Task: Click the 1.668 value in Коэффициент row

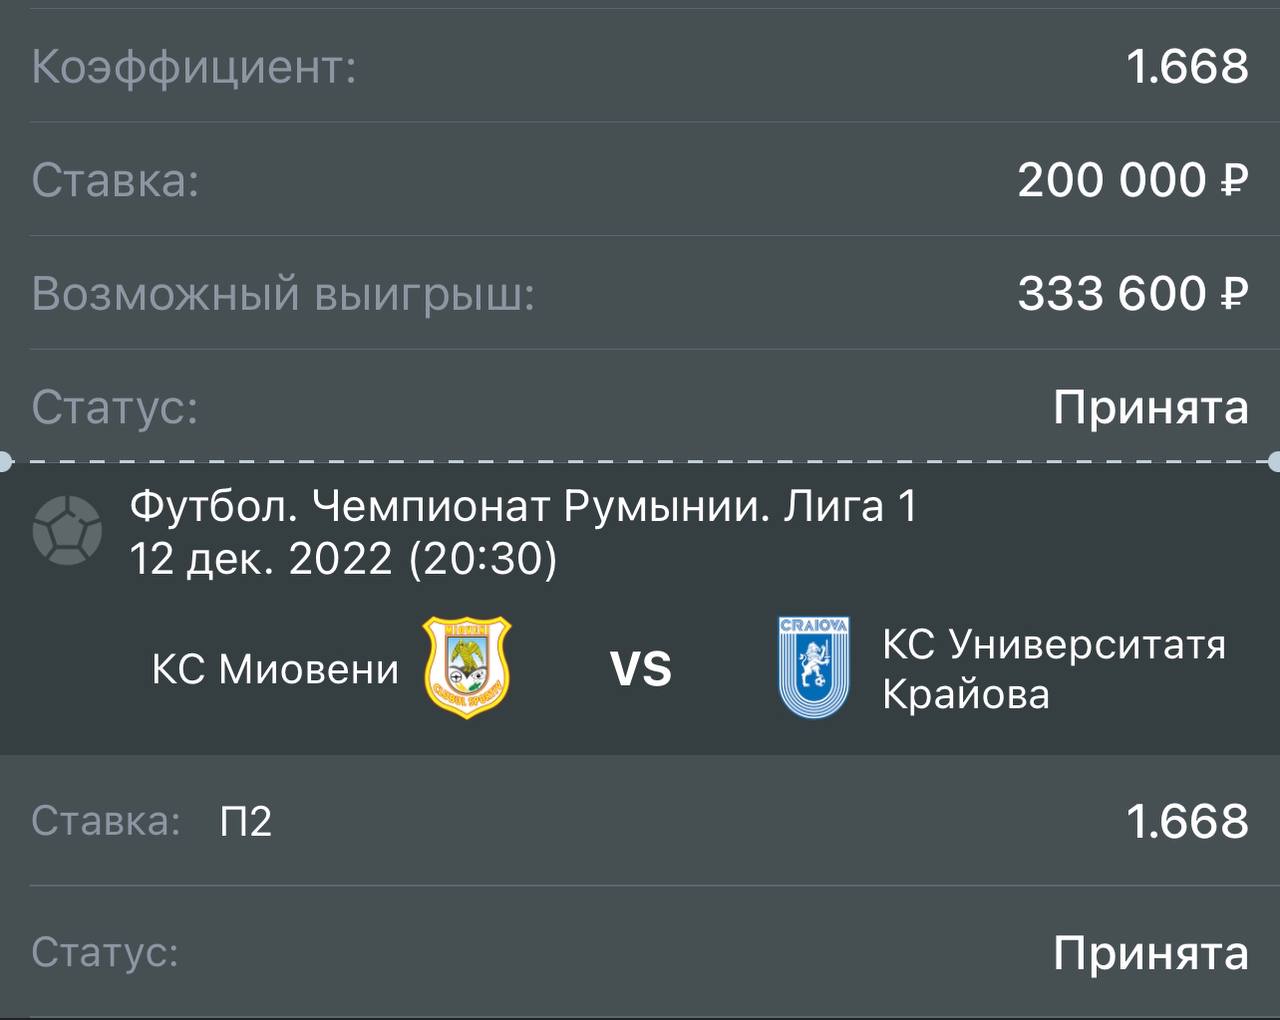Action: pos(1187,67)
